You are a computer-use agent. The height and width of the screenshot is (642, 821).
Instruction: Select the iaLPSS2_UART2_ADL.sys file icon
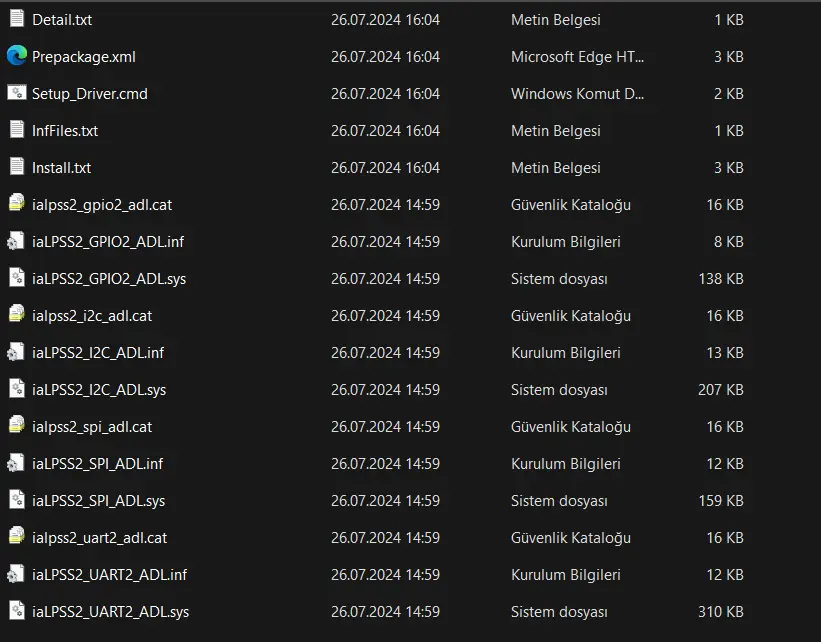pos(17,611)
